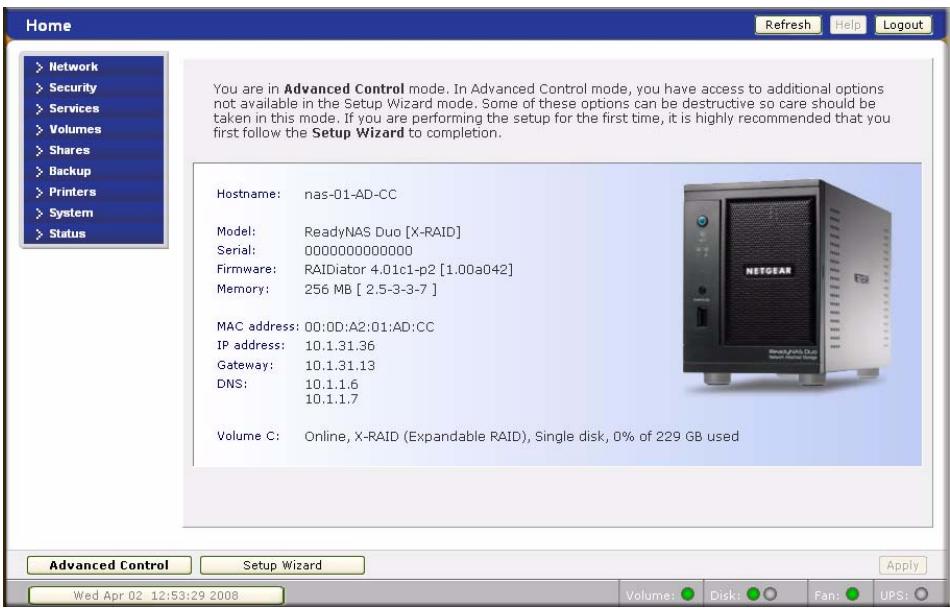
Task: Expand the Services menu arrow
Action: pyautogui.click(x=39, y=109)
